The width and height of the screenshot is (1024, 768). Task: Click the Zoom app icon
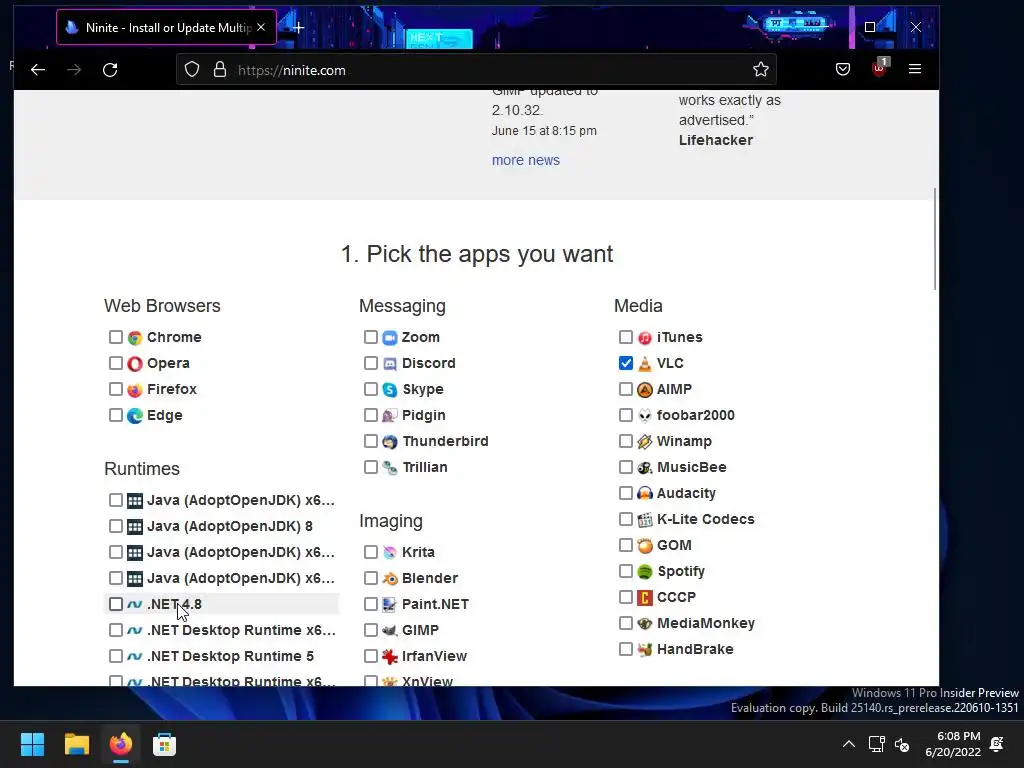[390, 338]
